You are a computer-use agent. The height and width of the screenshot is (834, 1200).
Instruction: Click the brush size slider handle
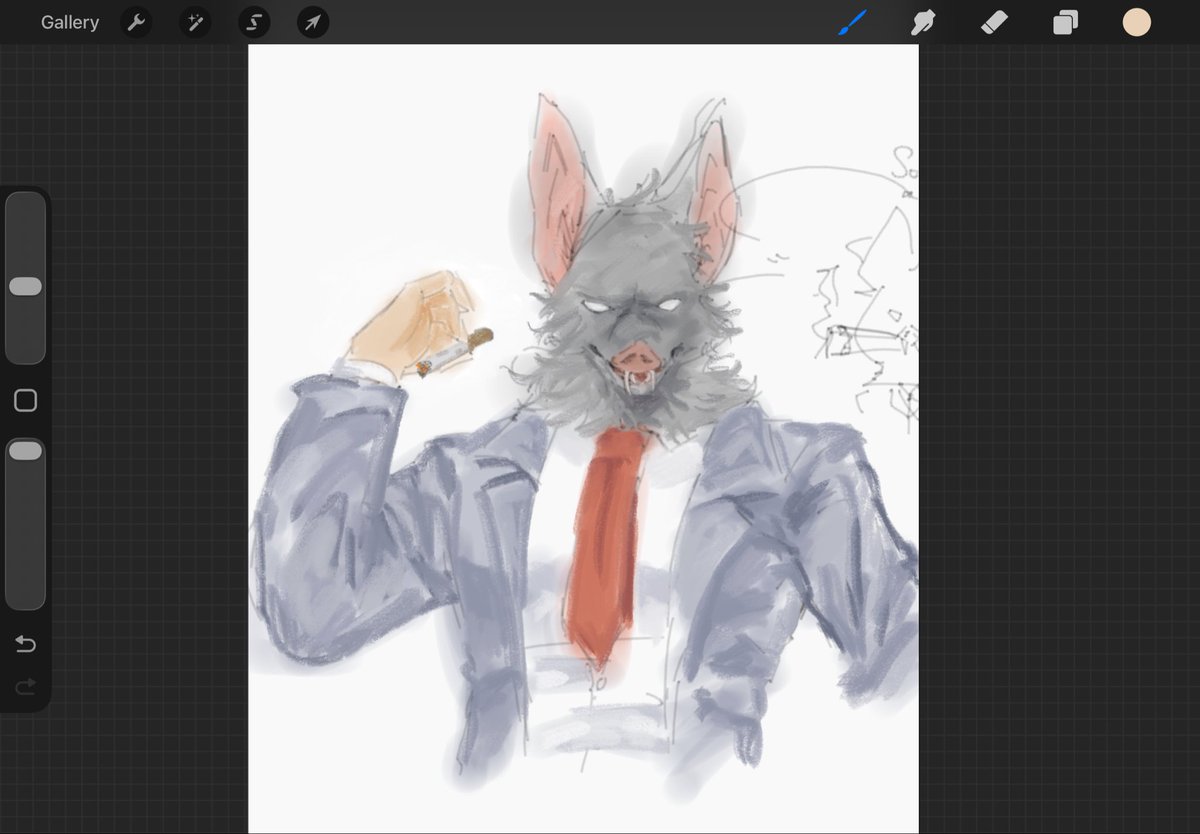[x=25, y=287]
